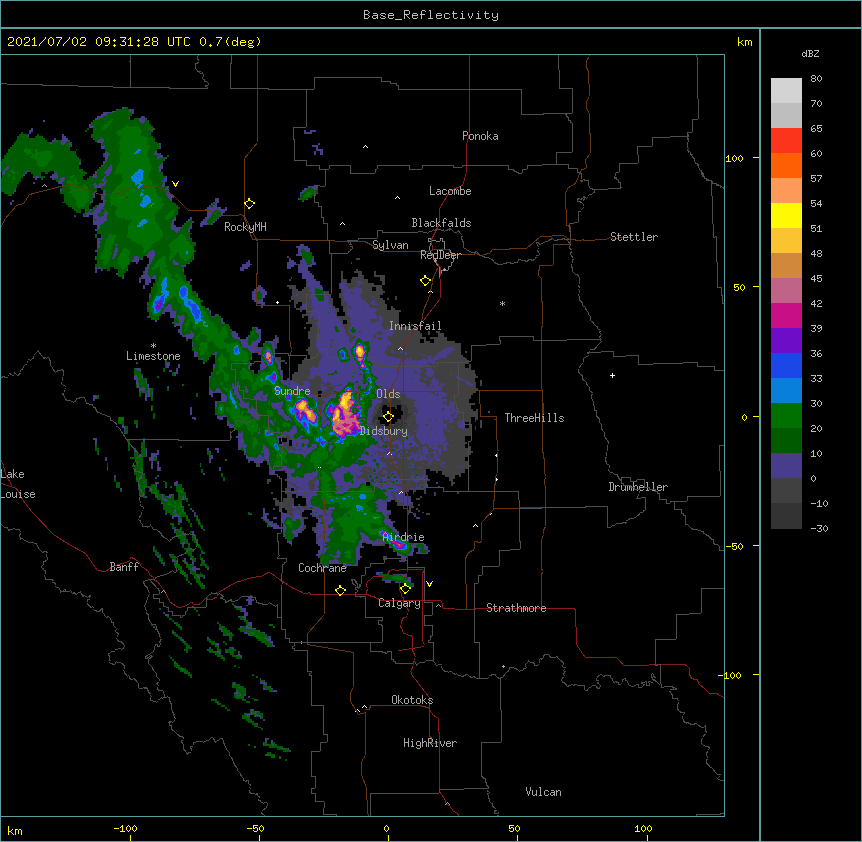Screen dimensions: 862x842
Task: Click the Sylvan label
Action: tap(390, 245)
